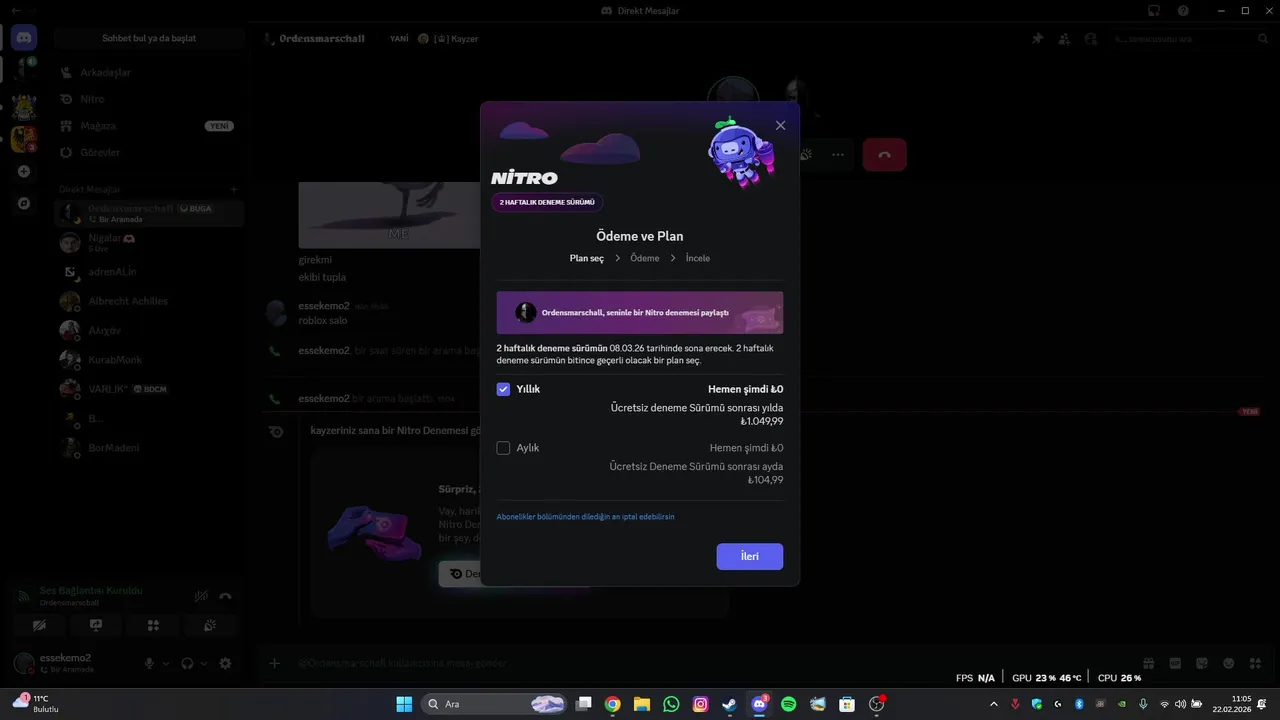Show hidden system tray icons
The height and width of the screenshot is (720, 1280).
(x=993, y=704)
